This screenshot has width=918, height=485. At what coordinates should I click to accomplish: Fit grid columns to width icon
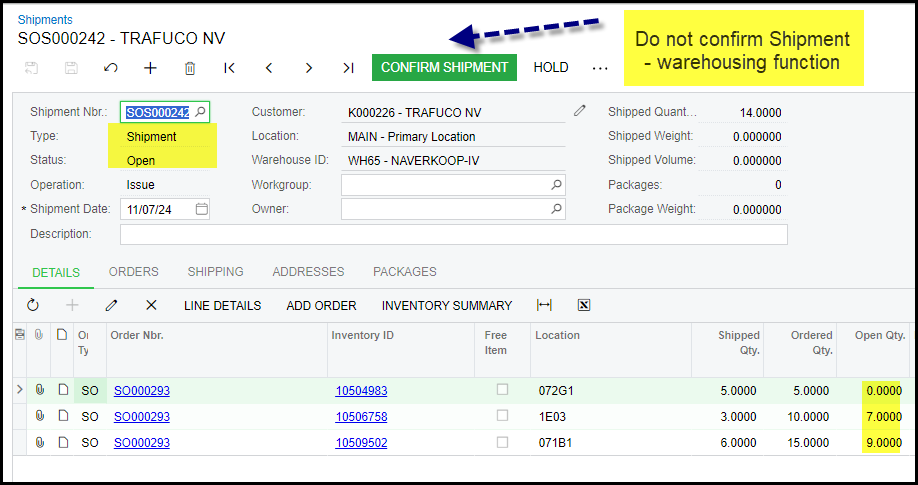(544, 305)
